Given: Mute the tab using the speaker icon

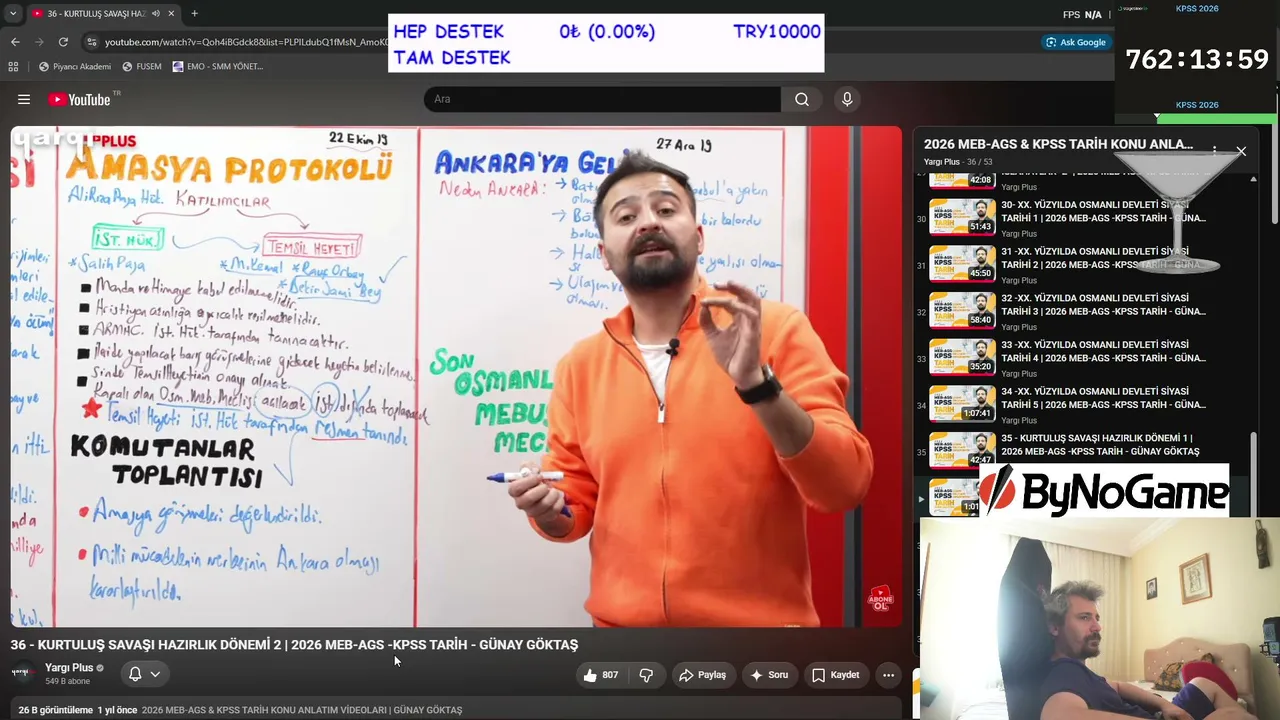Looking at the screenshot, I should coord(154,13).
